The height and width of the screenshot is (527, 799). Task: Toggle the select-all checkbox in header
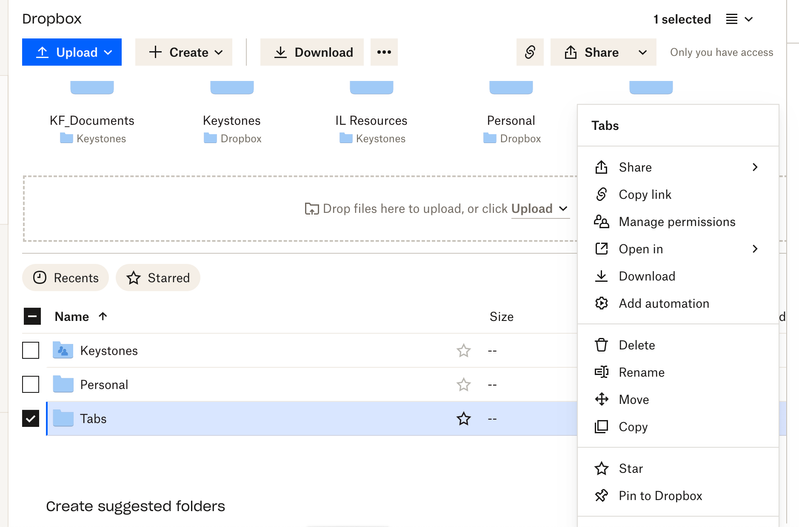tap(31, 317)
